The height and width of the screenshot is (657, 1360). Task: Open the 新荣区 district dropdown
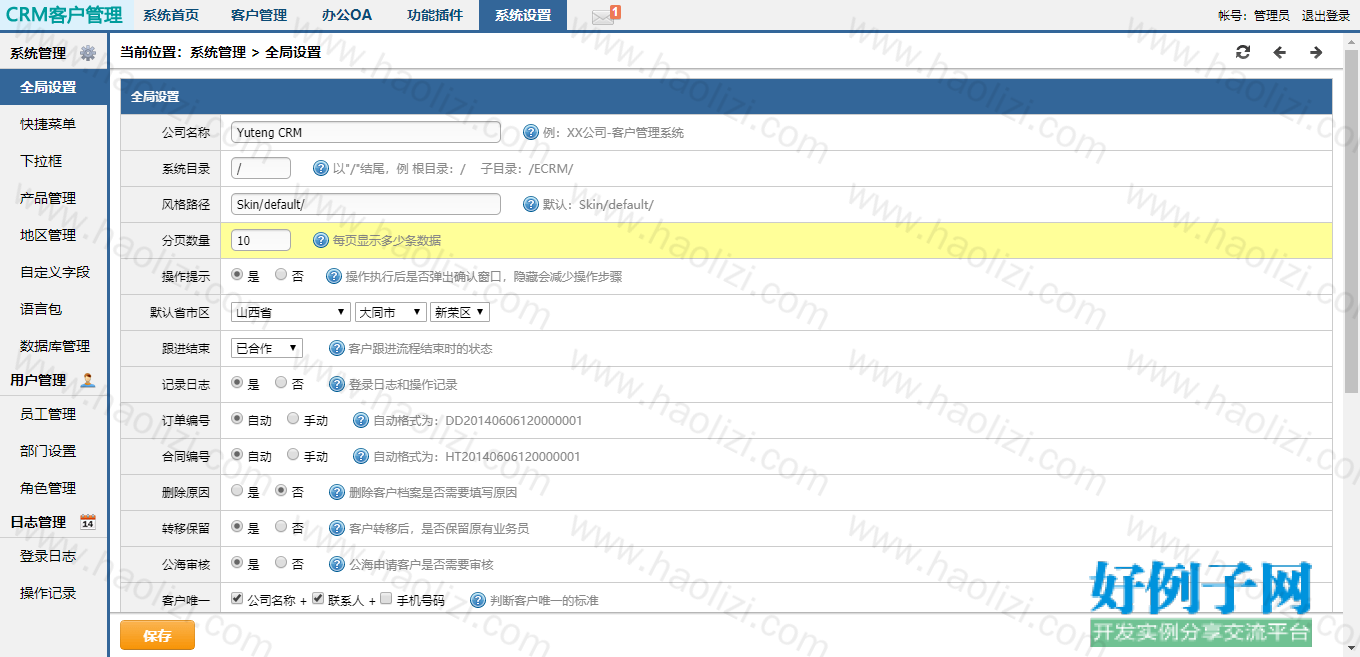click(460, 312)
